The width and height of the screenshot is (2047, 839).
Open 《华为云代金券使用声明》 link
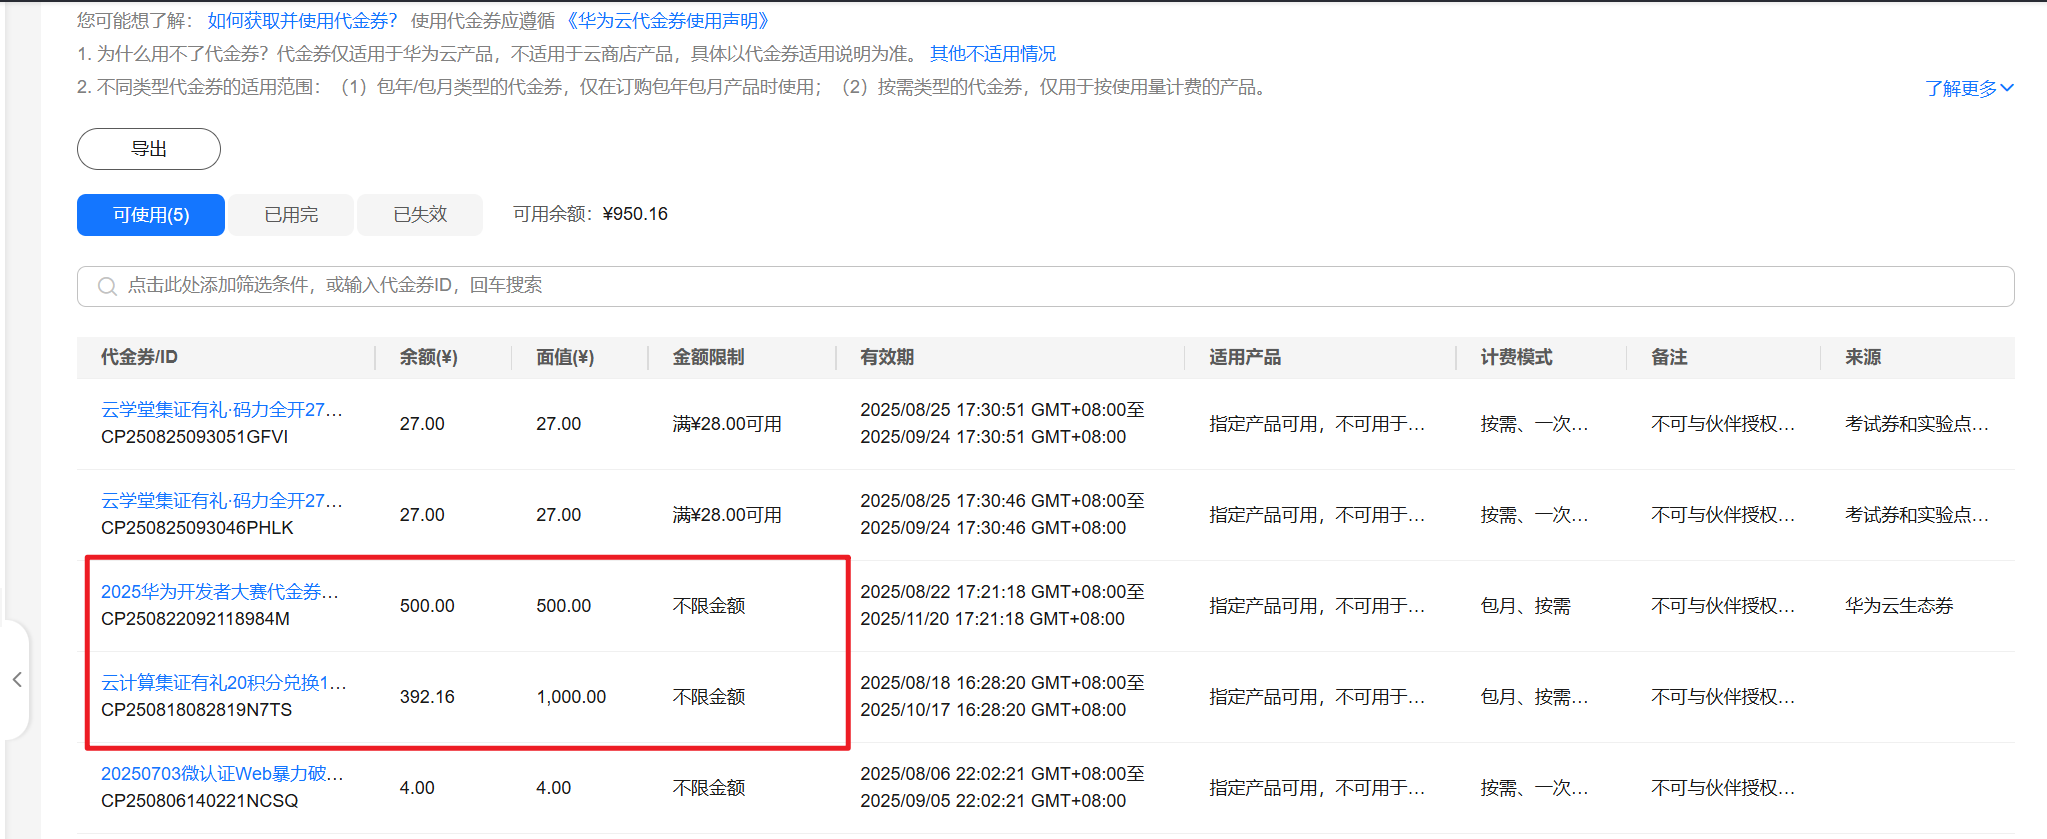click(x=667, y=21)
